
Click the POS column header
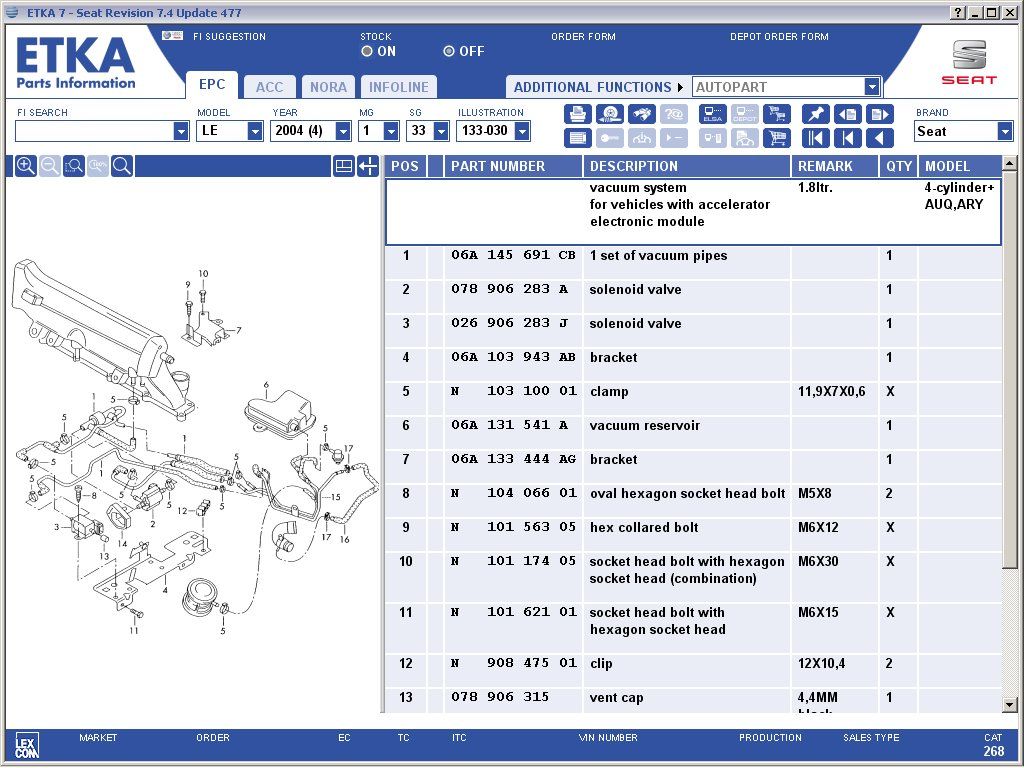405,166
